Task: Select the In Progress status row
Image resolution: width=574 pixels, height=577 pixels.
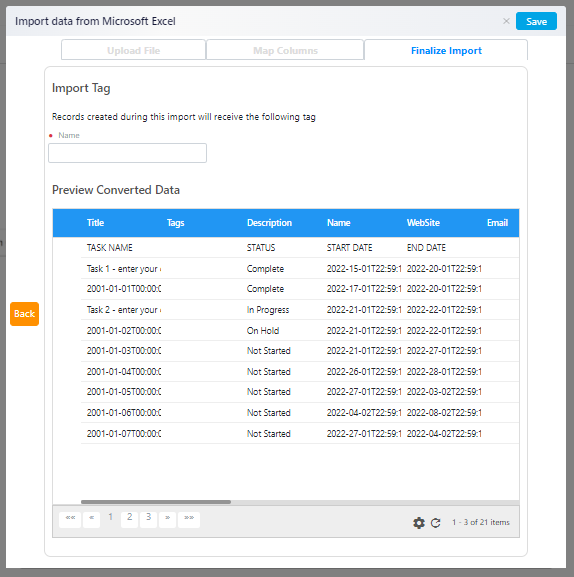Action: [300, 309]
